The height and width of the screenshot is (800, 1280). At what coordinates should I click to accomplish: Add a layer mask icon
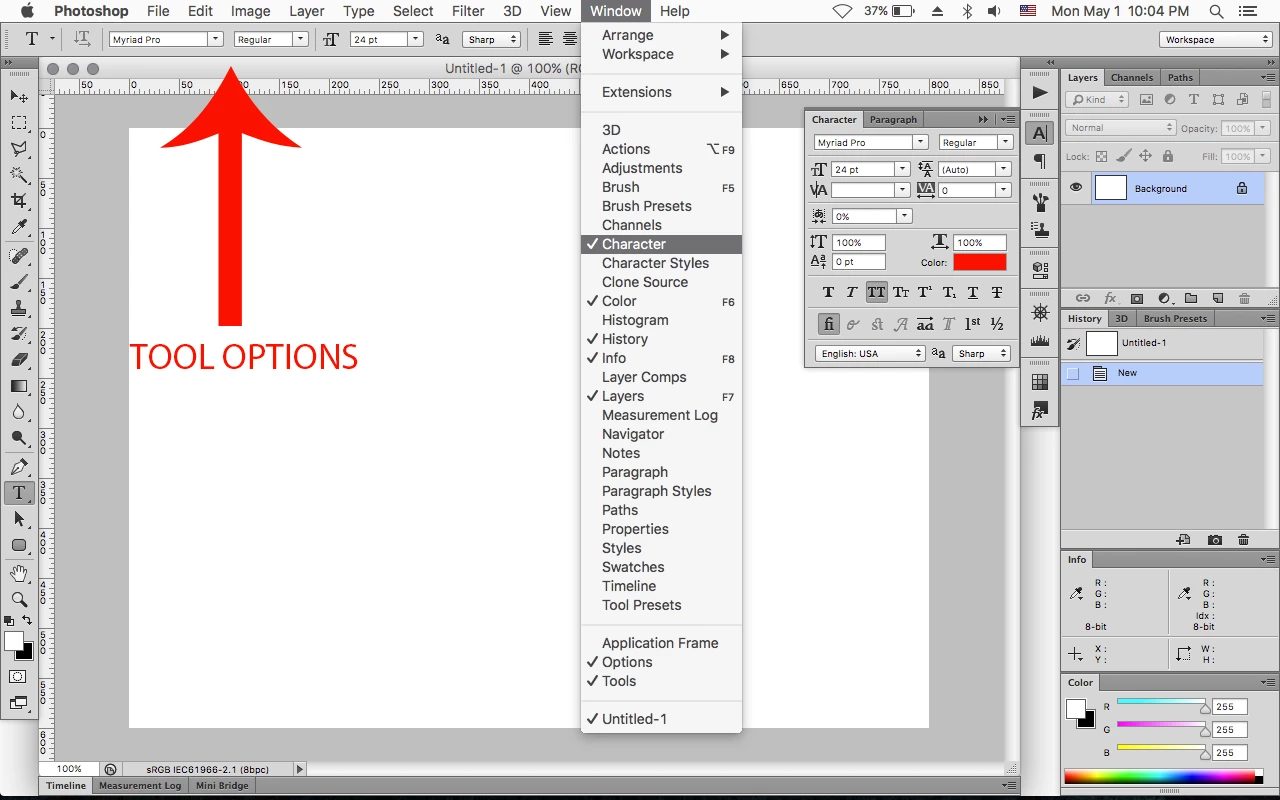(x=1137, y=298)
